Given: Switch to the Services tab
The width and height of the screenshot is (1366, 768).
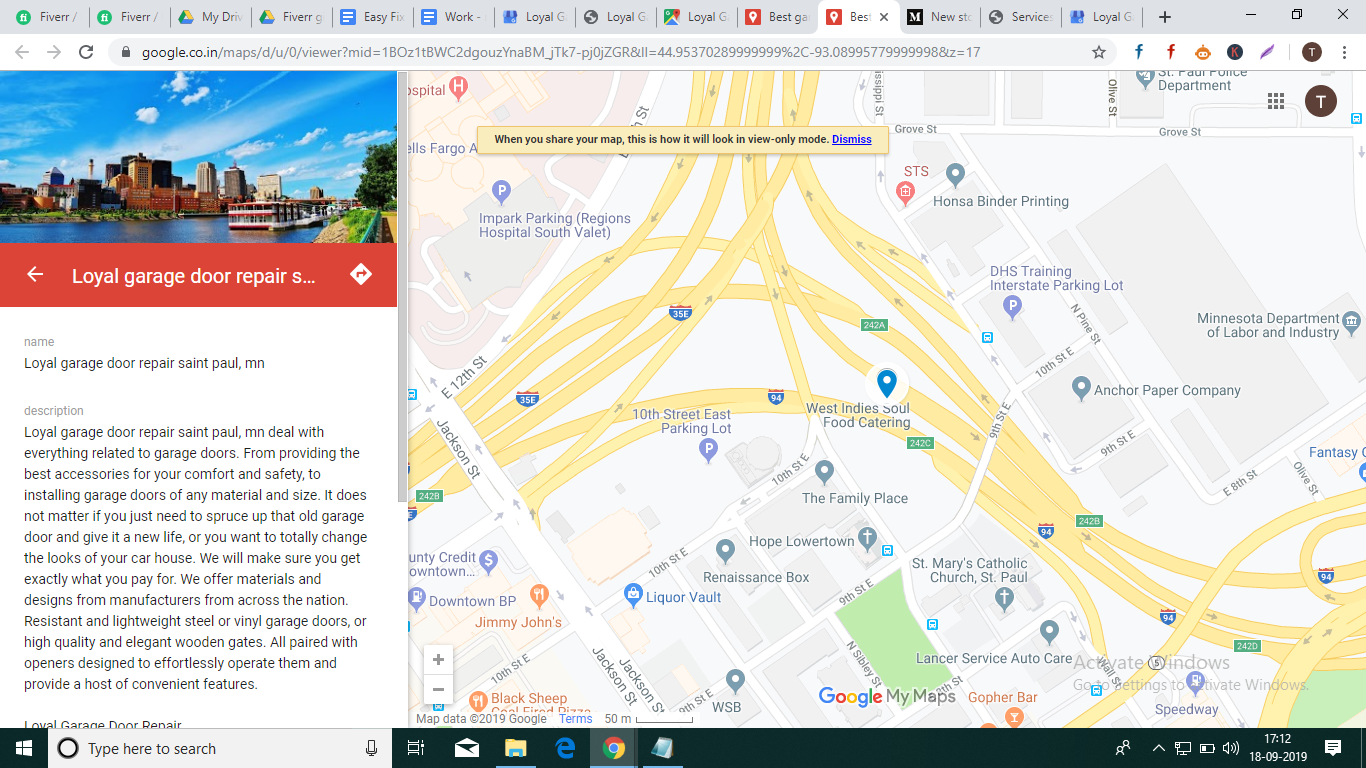Looking at the screenshot, I should 1019,17.
